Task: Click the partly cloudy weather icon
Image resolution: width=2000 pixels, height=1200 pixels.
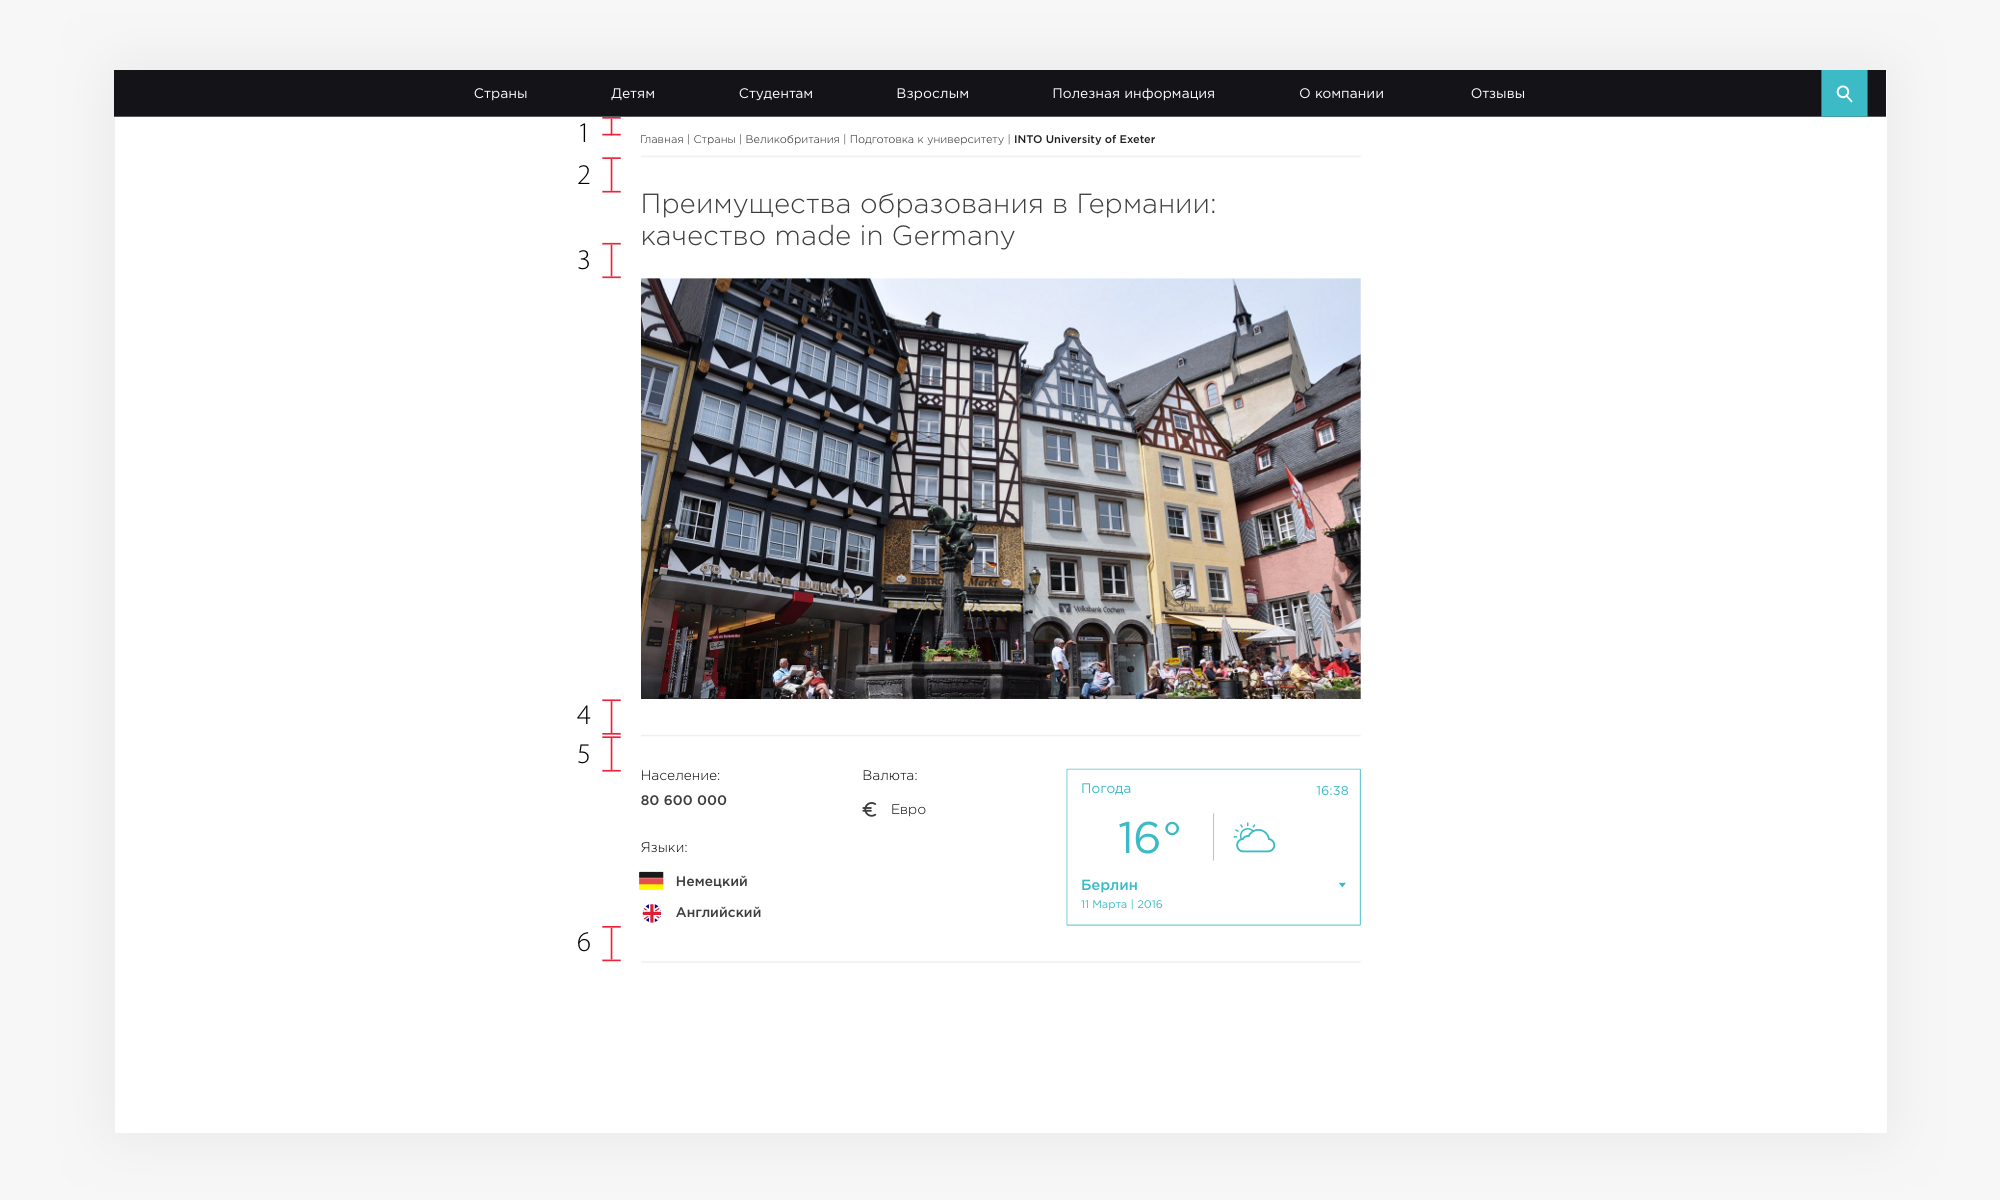Action: point(1254,838)
